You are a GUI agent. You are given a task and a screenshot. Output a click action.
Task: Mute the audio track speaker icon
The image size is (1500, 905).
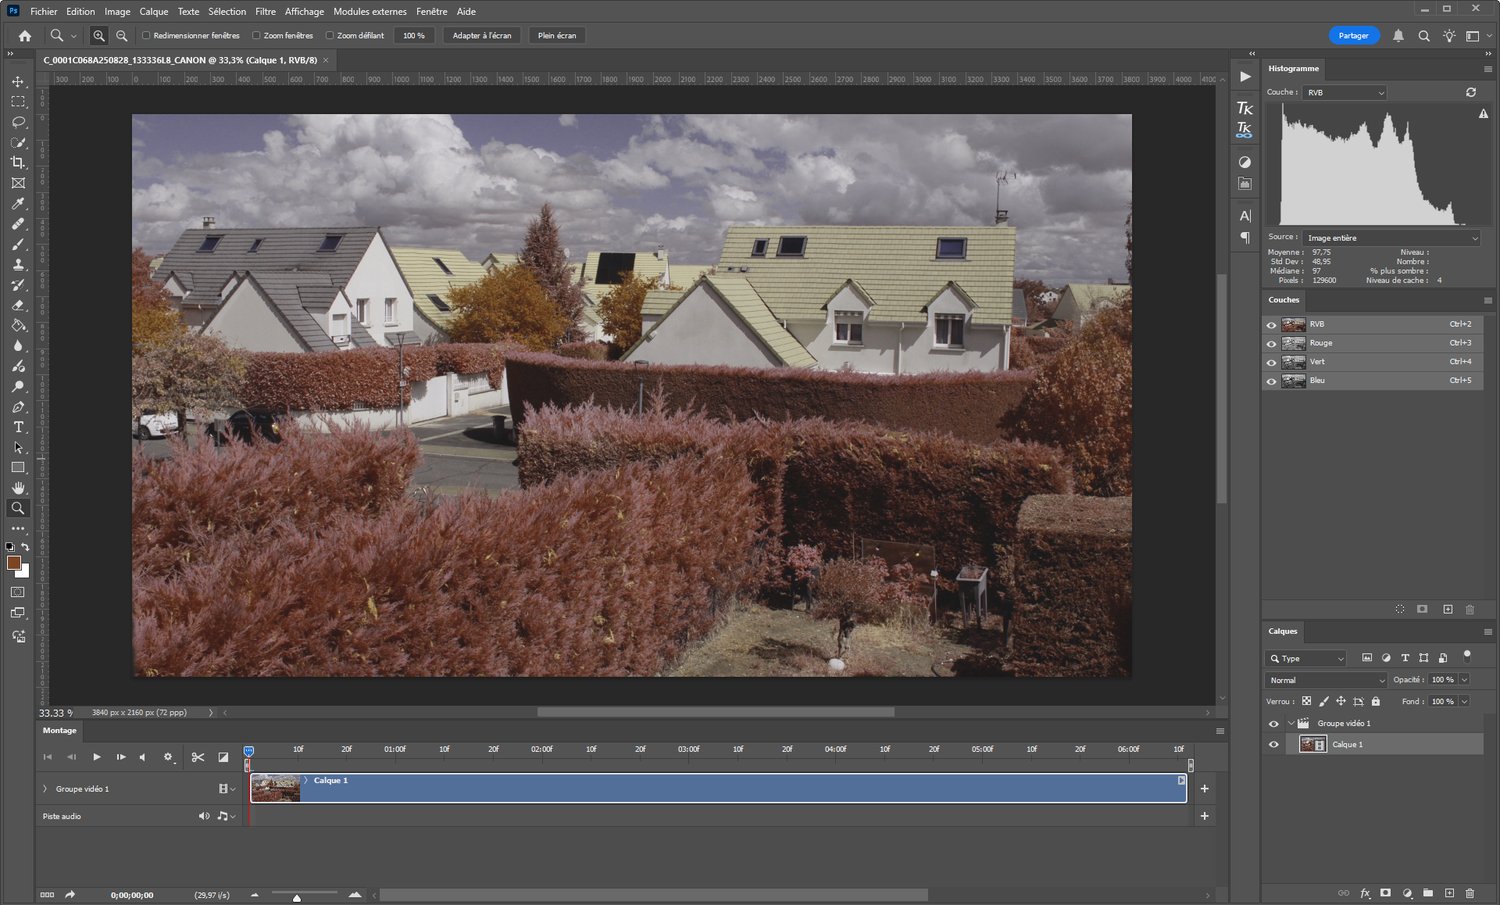[x=204, y=816]
